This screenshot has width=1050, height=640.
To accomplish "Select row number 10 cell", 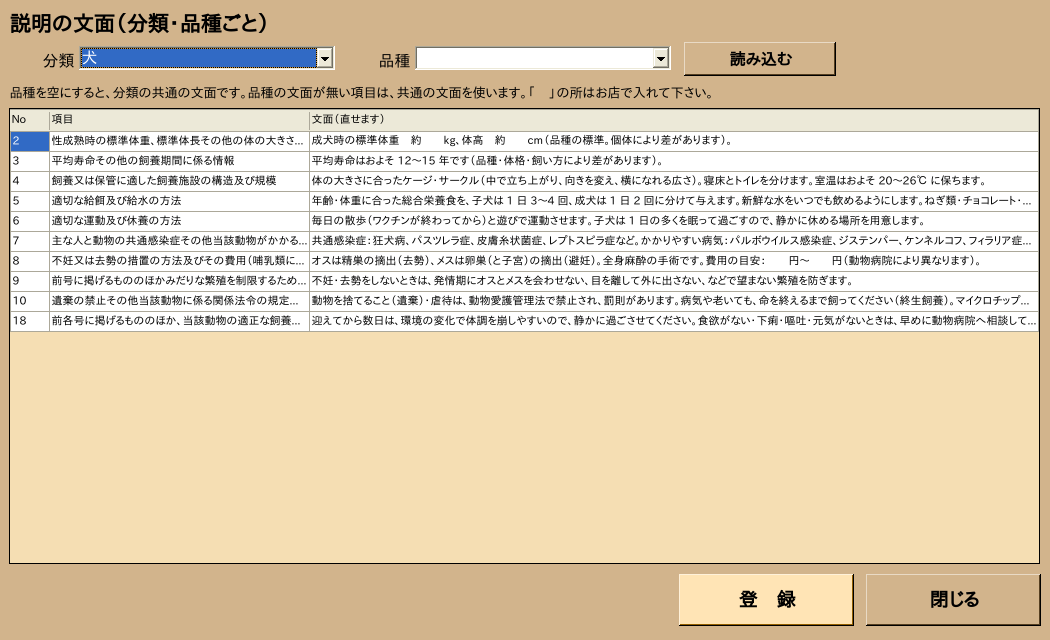I will pos(29,301).
